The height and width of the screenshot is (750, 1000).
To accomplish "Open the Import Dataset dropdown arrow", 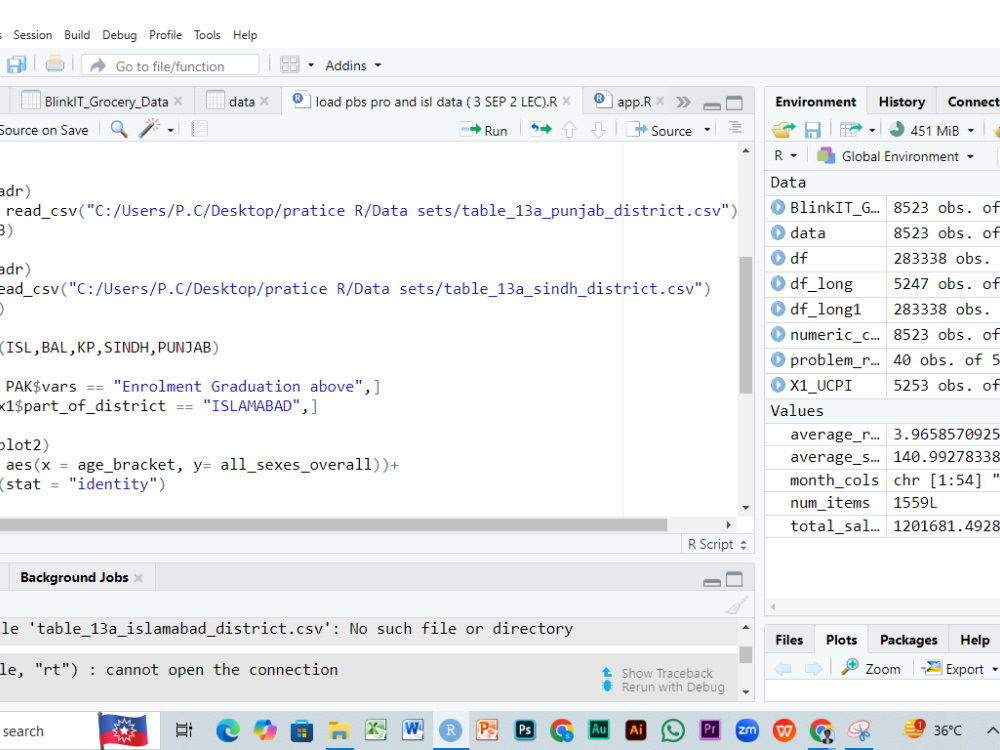I will (x=872, y=131).
